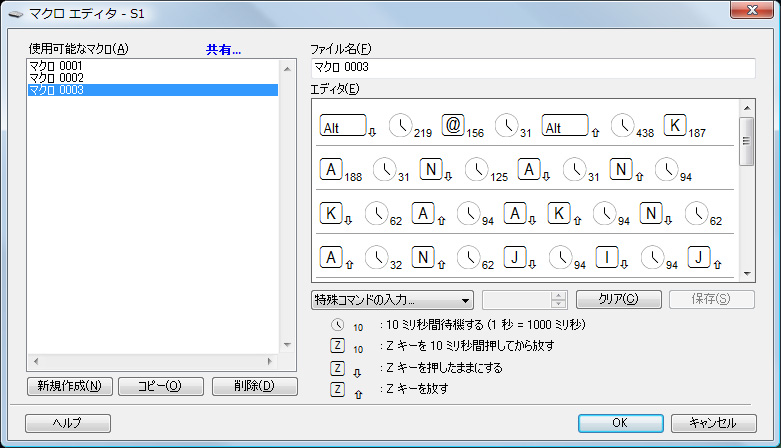Click in the ファイル名 text field

tap(532, 68)
